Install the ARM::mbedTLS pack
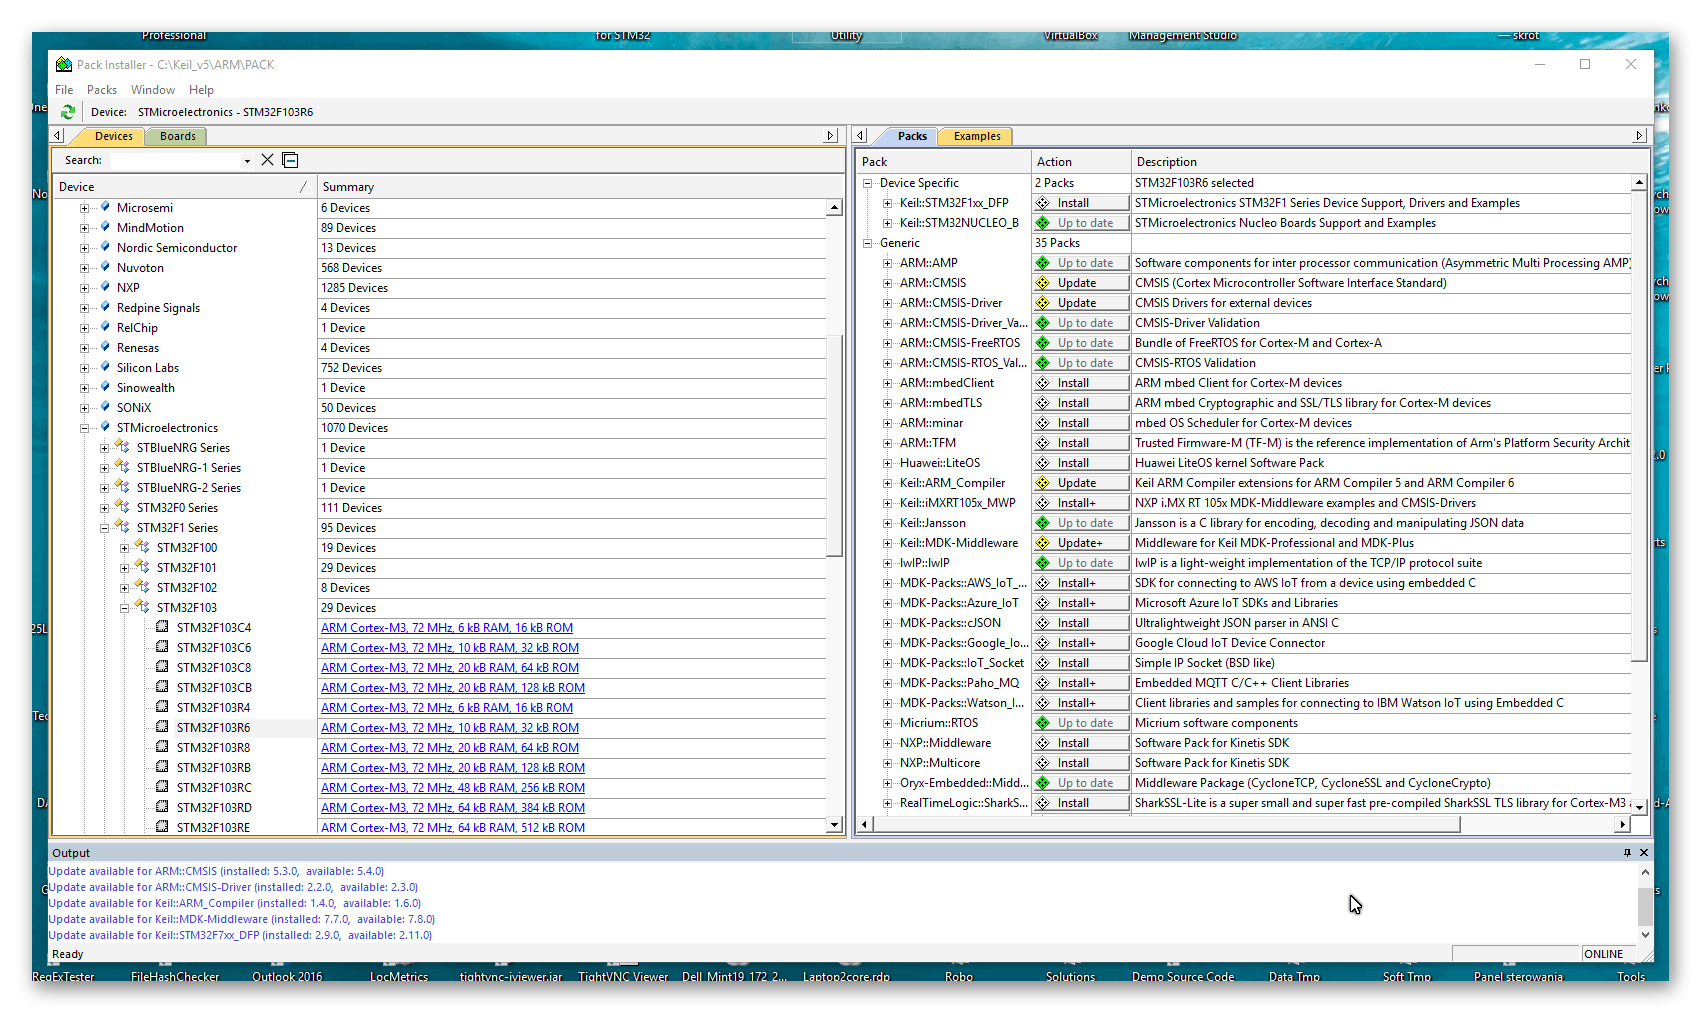This screenshot has height=1013, width=1701. point(1081,403)
